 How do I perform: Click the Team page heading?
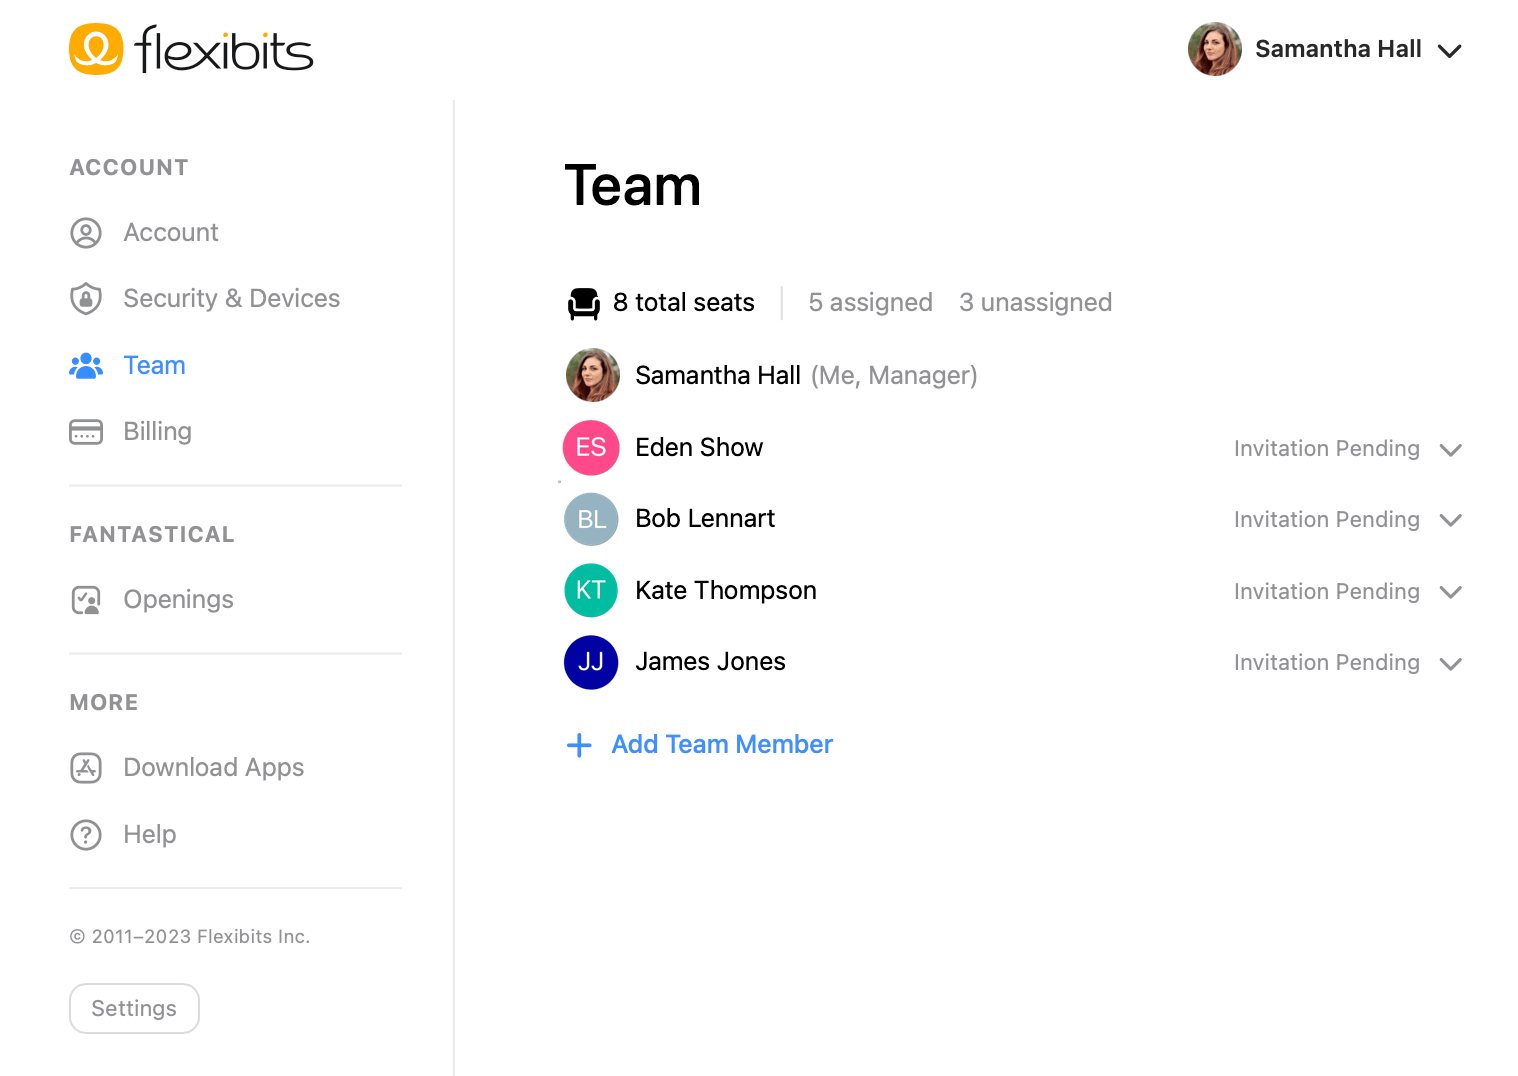[x=633, y=186]
